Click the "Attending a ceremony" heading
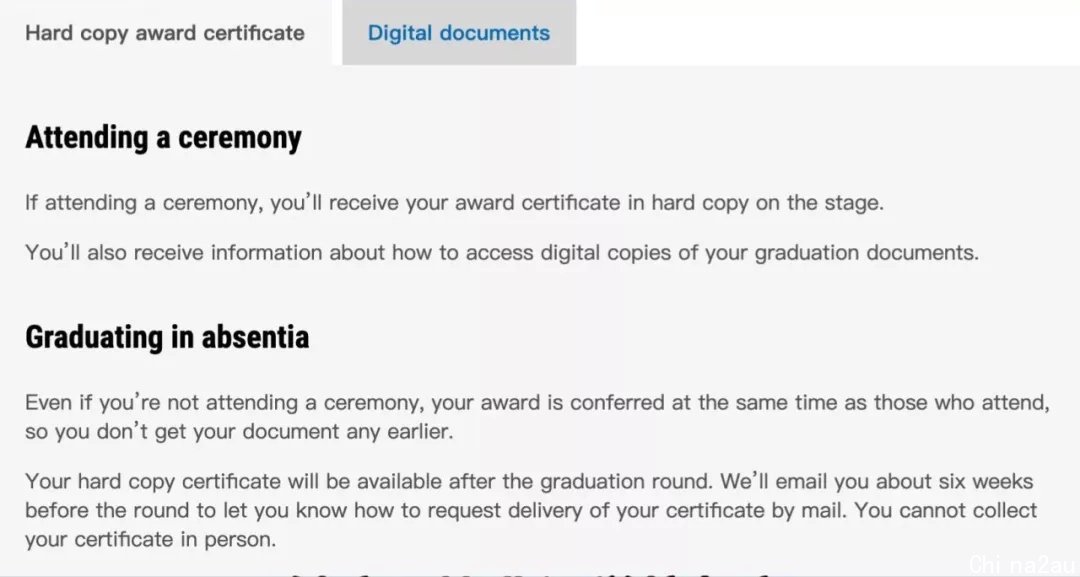The width and height of the screenshot is (1080, 577). tap(163, 138)
